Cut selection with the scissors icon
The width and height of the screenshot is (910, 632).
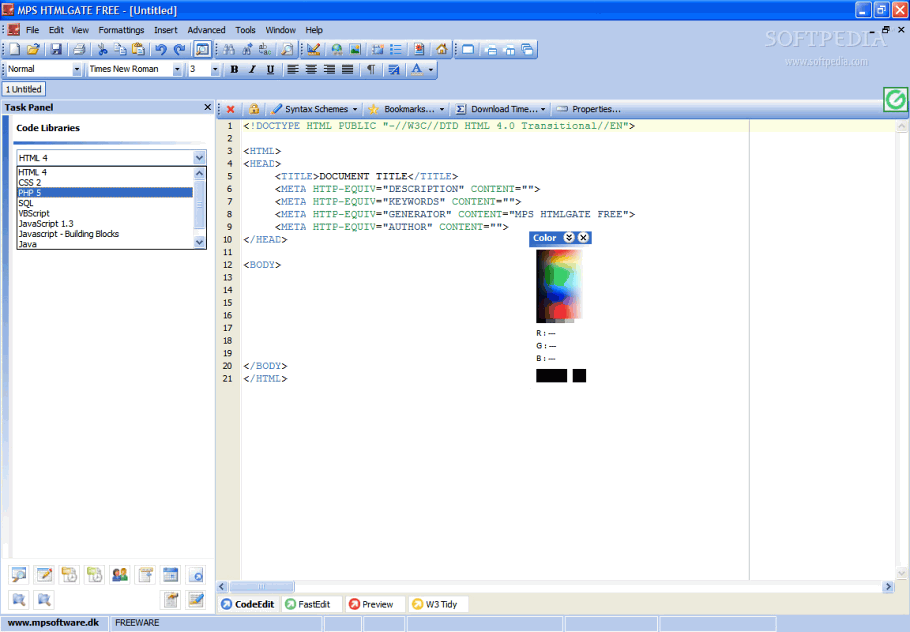pos(102,49)
